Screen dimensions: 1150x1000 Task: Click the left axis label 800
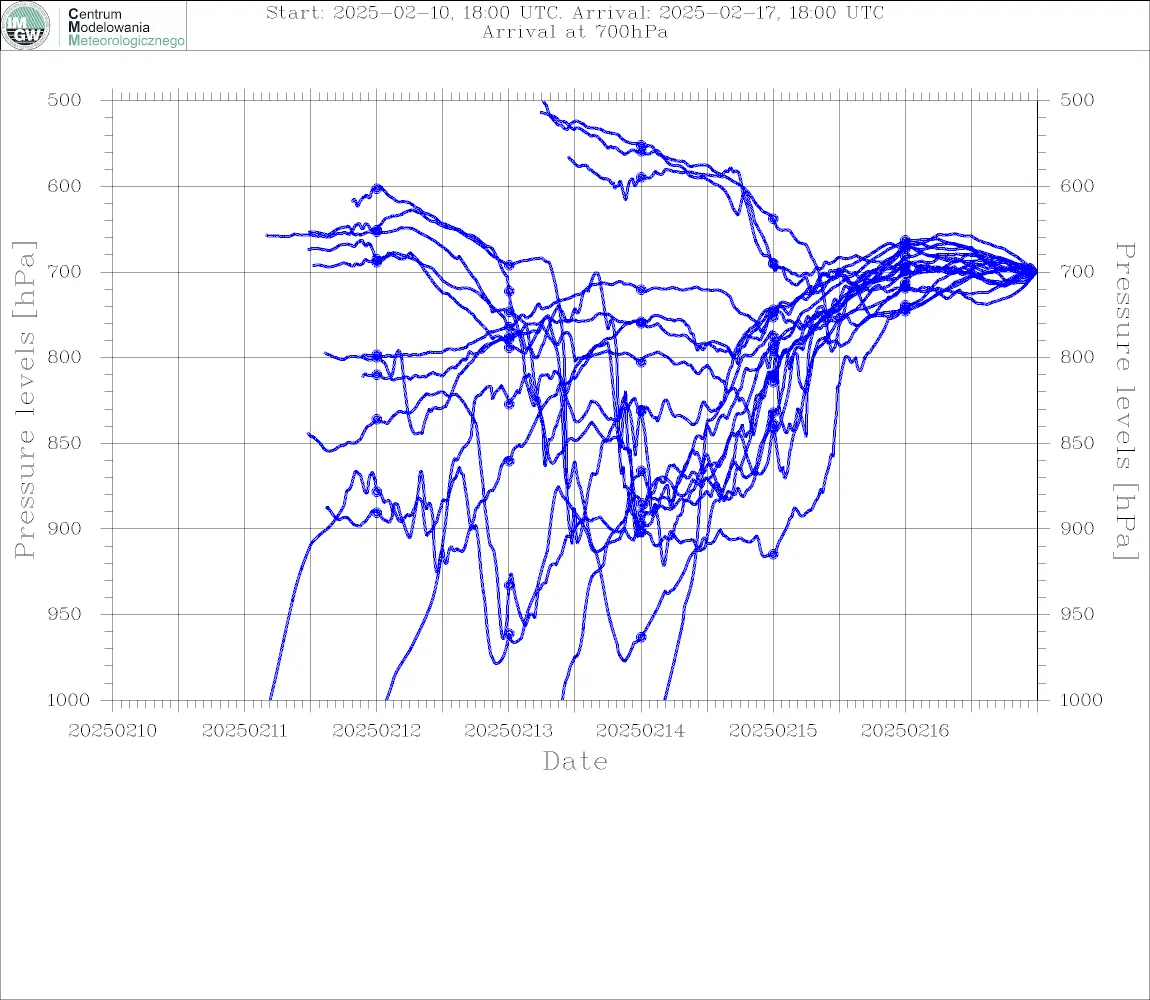65,357
